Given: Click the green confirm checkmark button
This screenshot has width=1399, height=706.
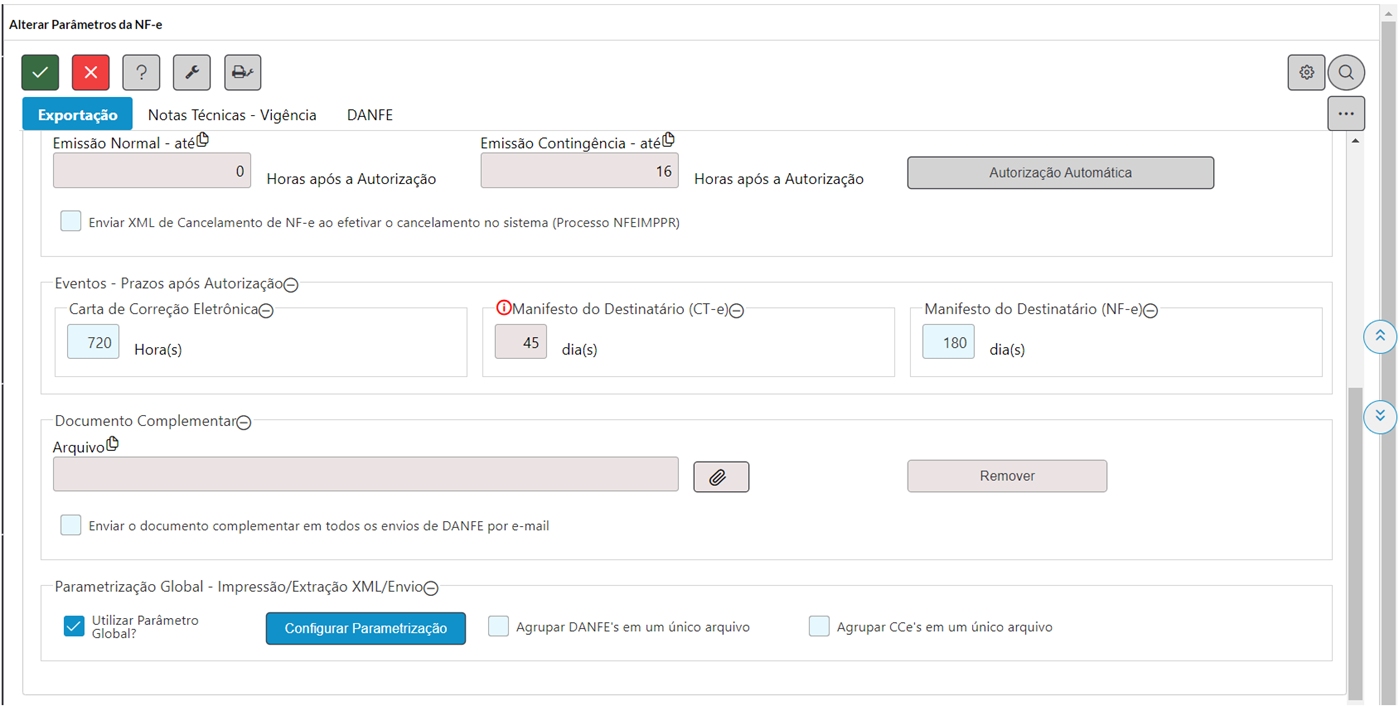Looking at the screenshot, I should click(x=40, y=72).
